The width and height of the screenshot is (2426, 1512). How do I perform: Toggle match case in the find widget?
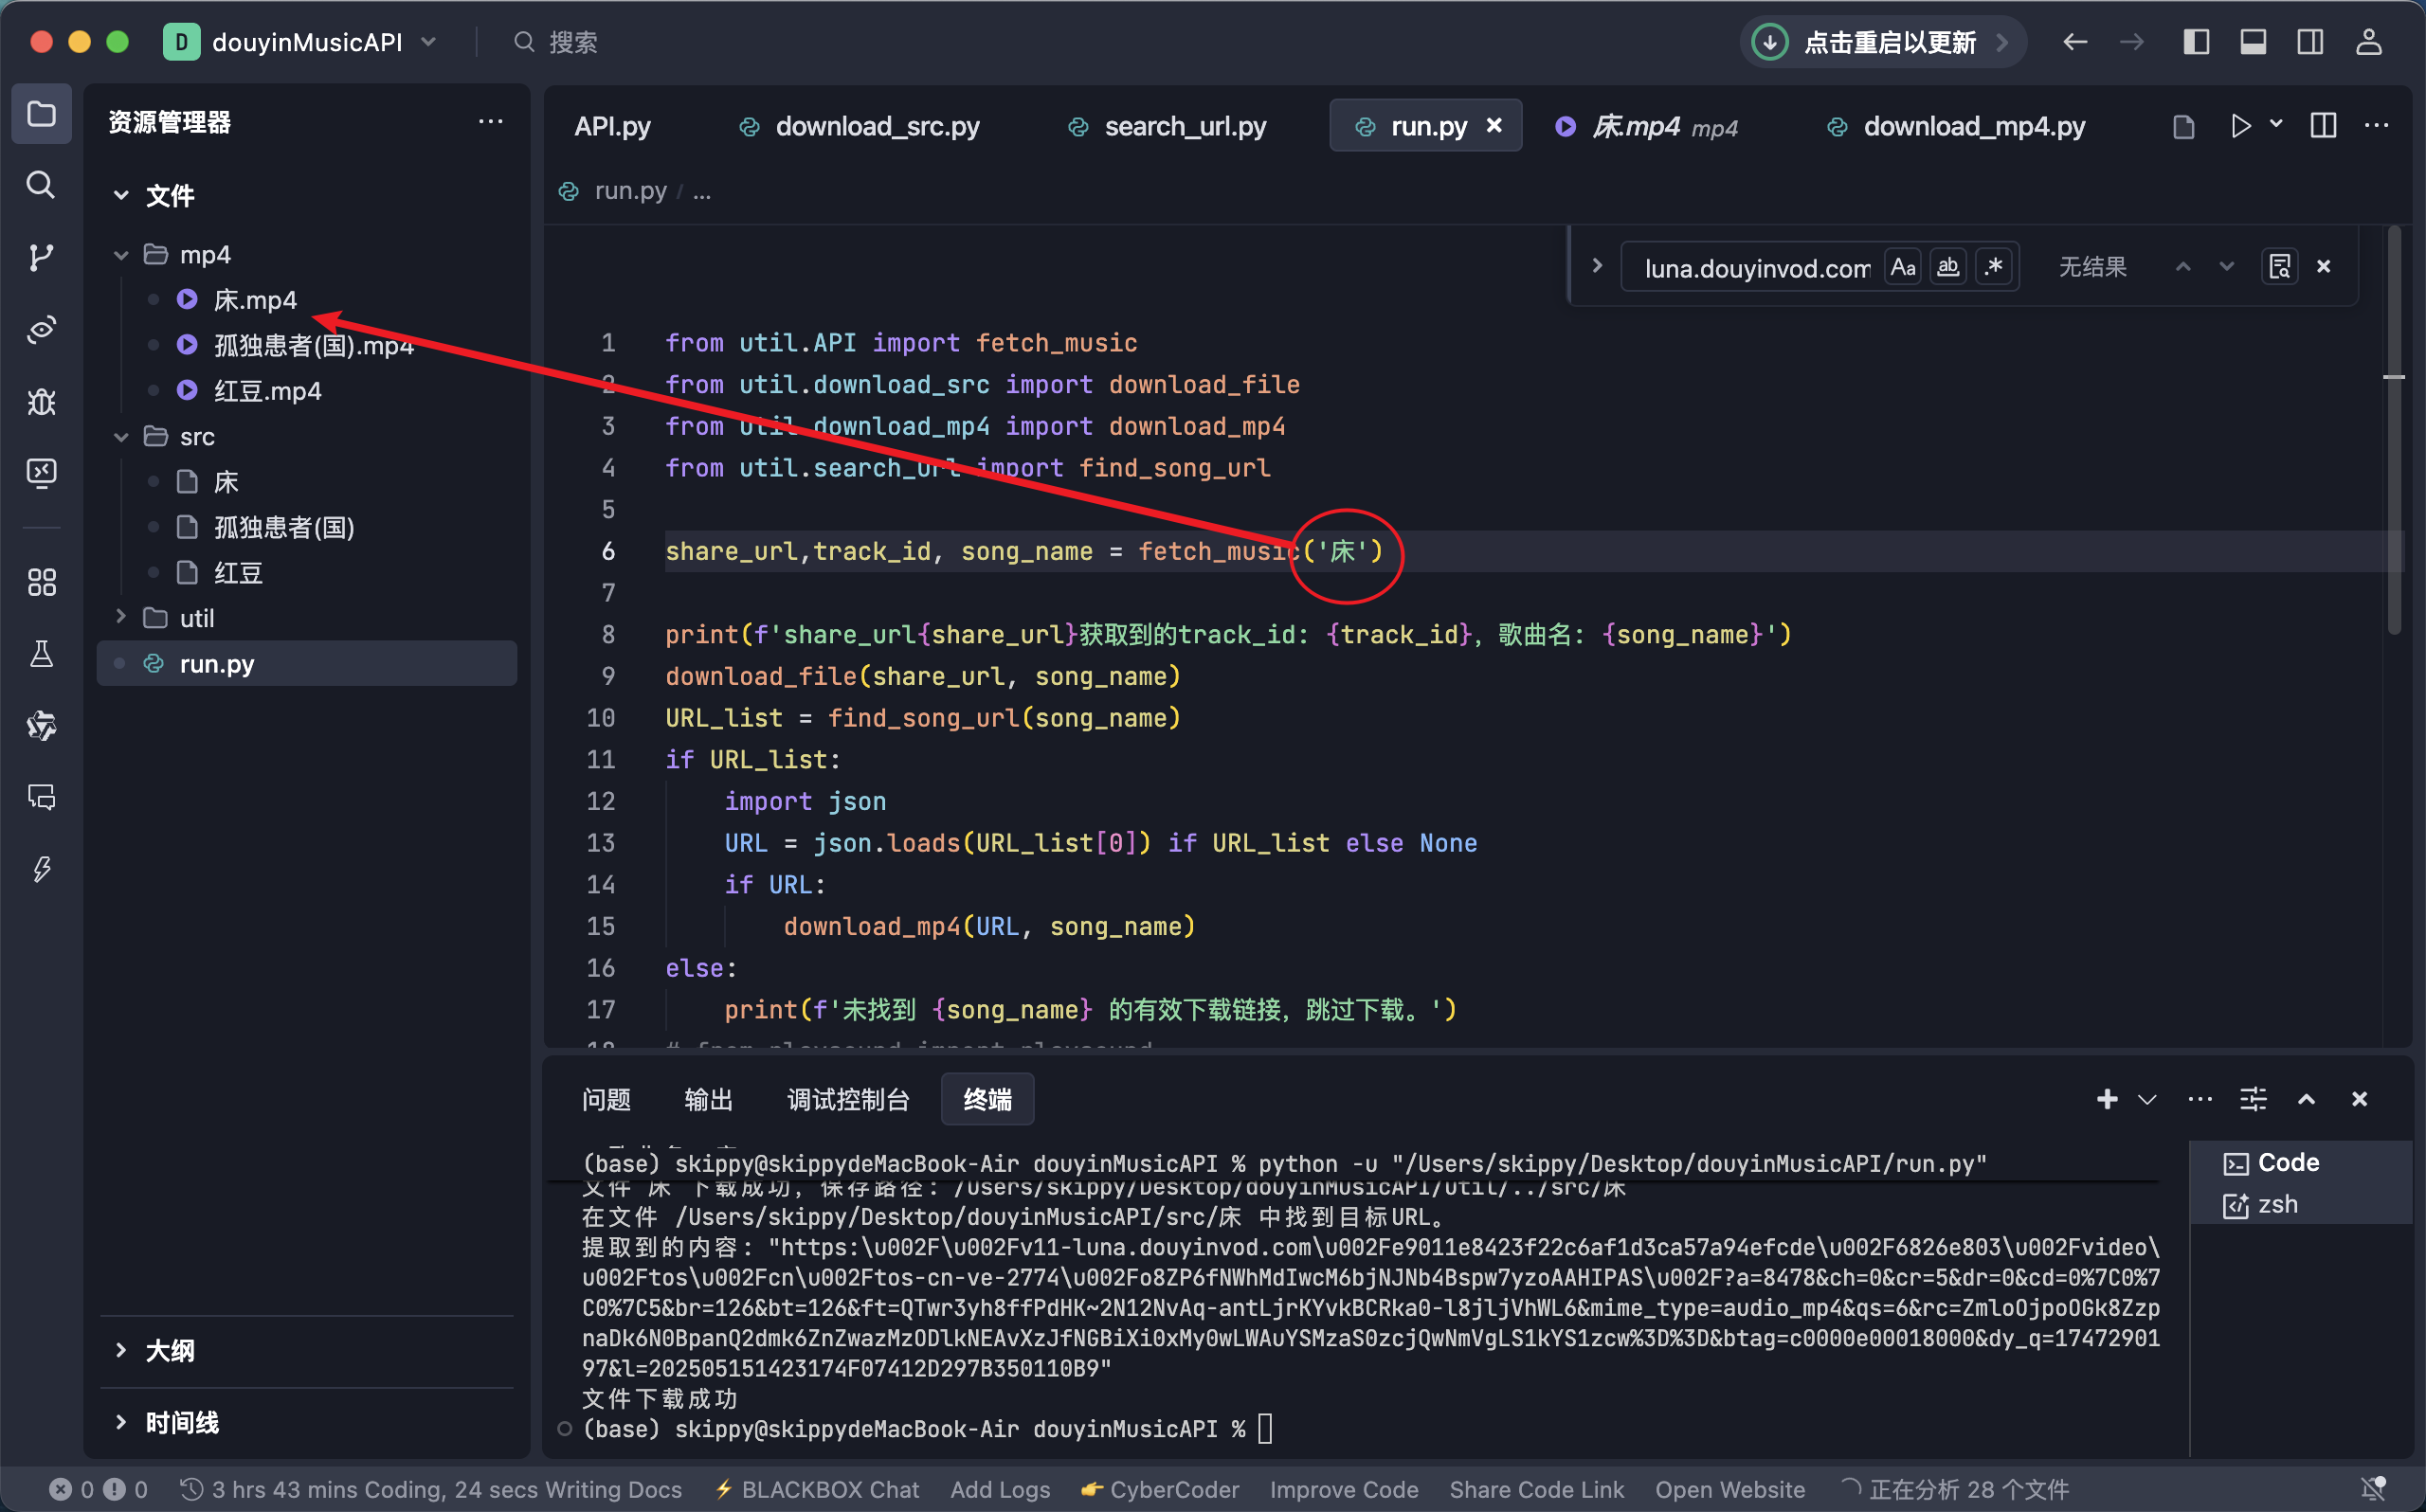1902,267
